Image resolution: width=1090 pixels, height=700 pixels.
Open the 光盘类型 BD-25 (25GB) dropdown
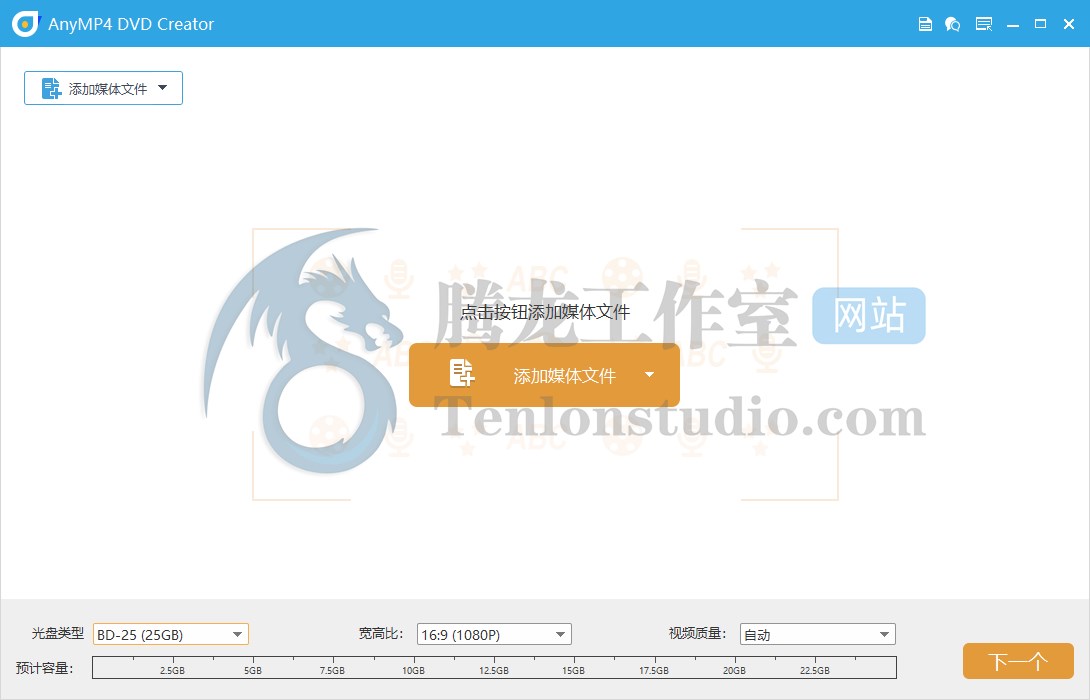pyautogui.click(x=171, y=634)
